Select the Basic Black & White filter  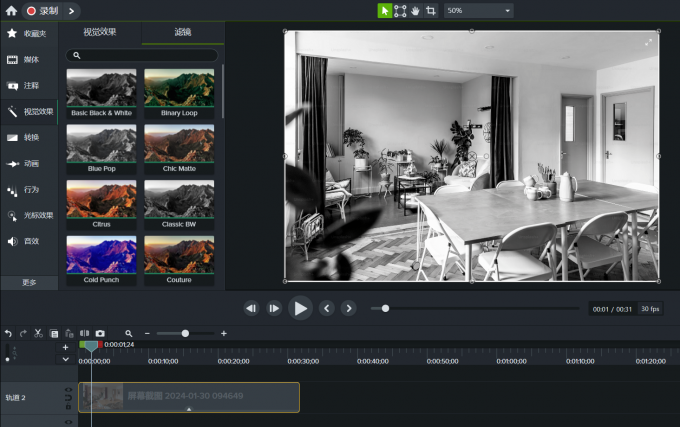pyautogui.click(x=101, y=94)
